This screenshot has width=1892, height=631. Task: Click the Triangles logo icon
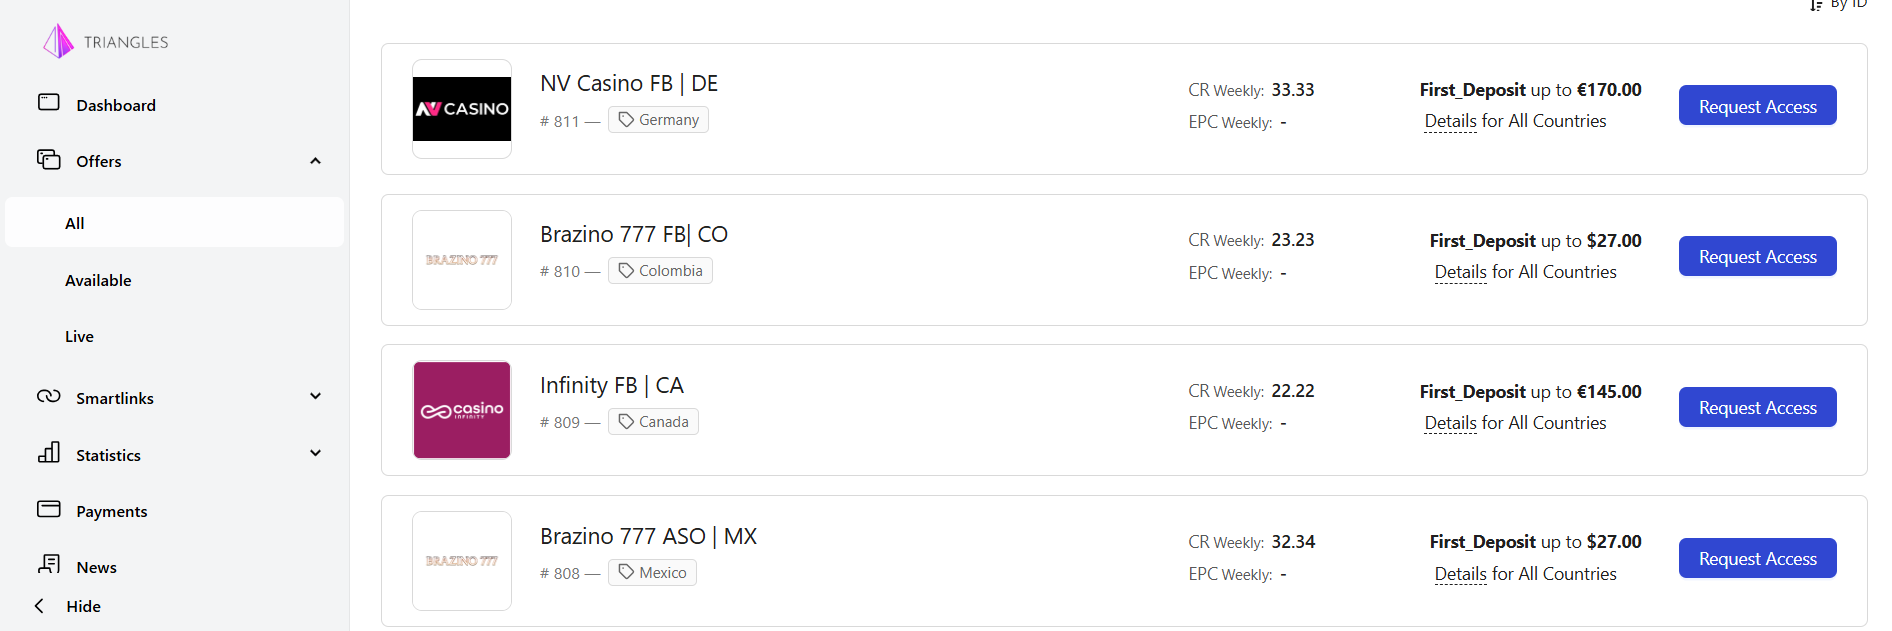click(x=58, y=41)
